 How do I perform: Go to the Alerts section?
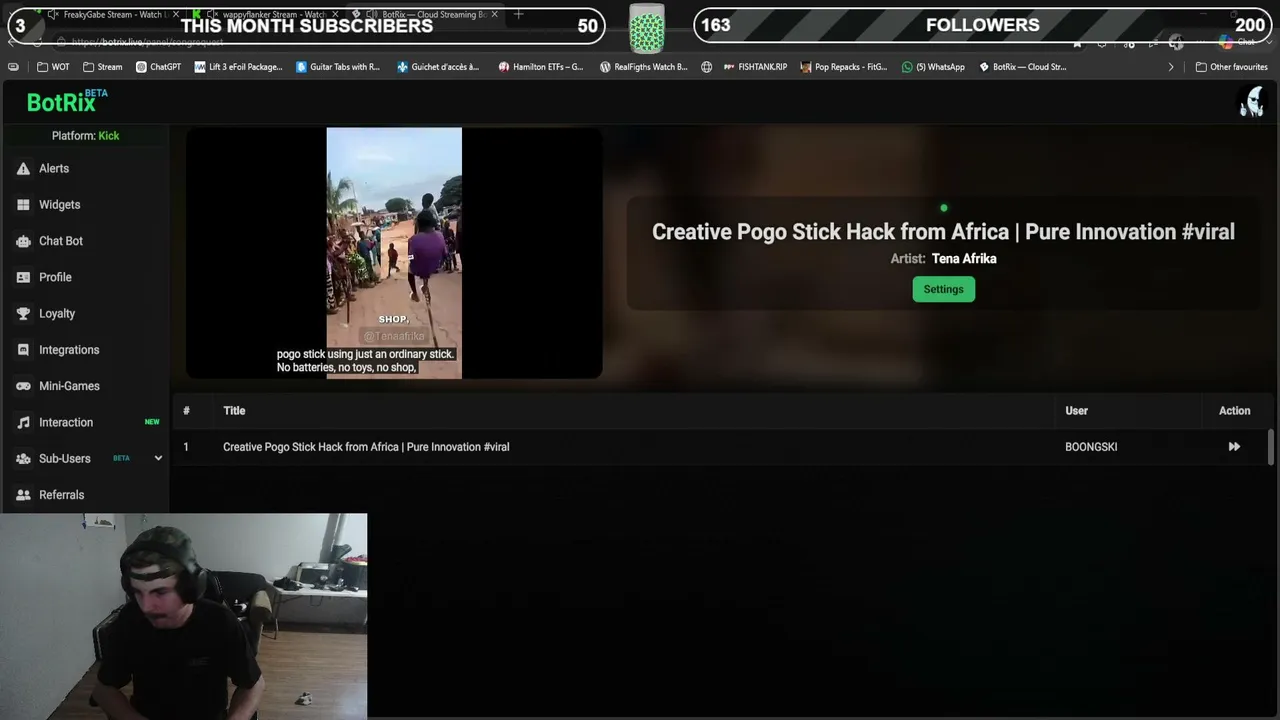(x=54, y=169)
